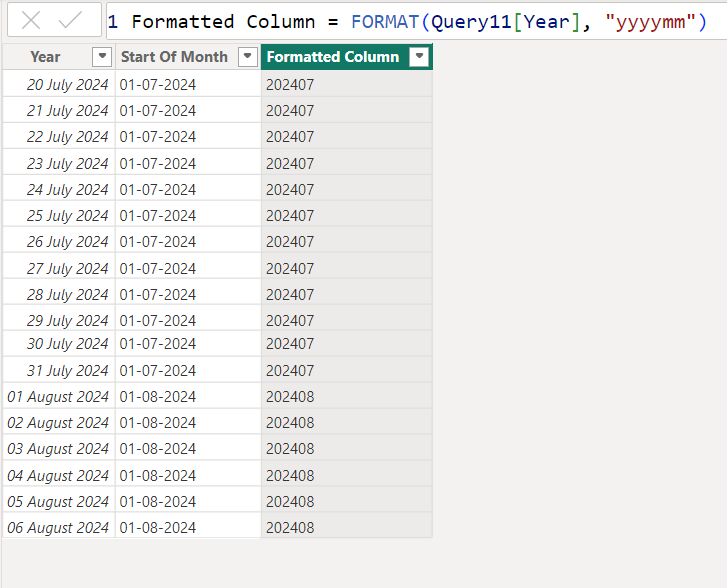Image resolution: width=727 pixels, height=588 pixels.
Task: Open the Year column filter dropdown
Action: [x=101, y=57]
